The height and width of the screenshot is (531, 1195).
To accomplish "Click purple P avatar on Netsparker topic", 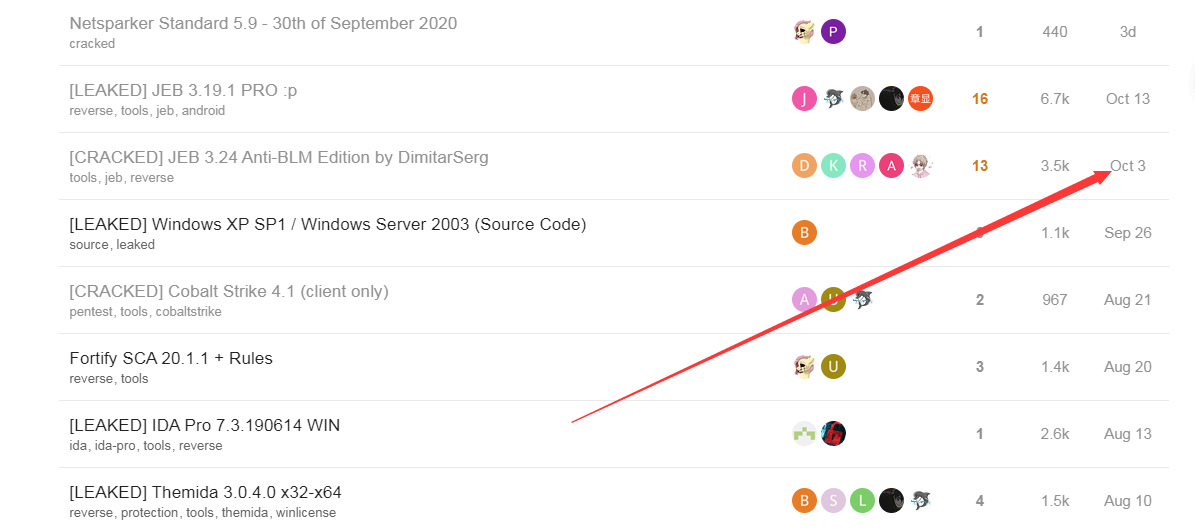I will (833, 32).
